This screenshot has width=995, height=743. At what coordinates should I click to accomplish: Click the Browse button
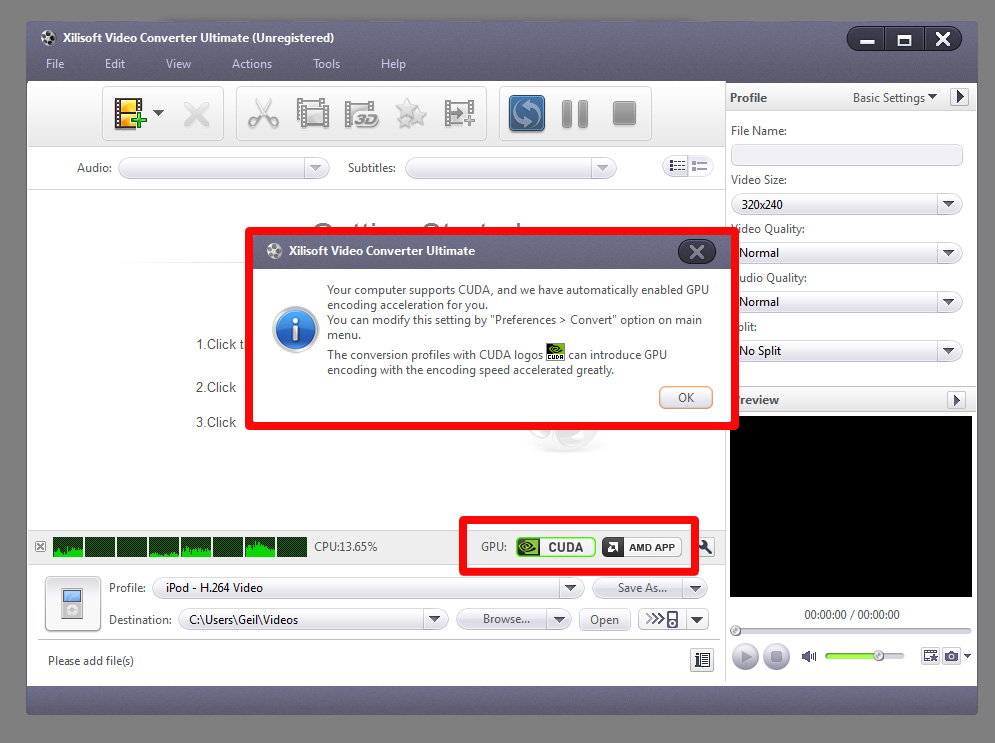point(502,619)
